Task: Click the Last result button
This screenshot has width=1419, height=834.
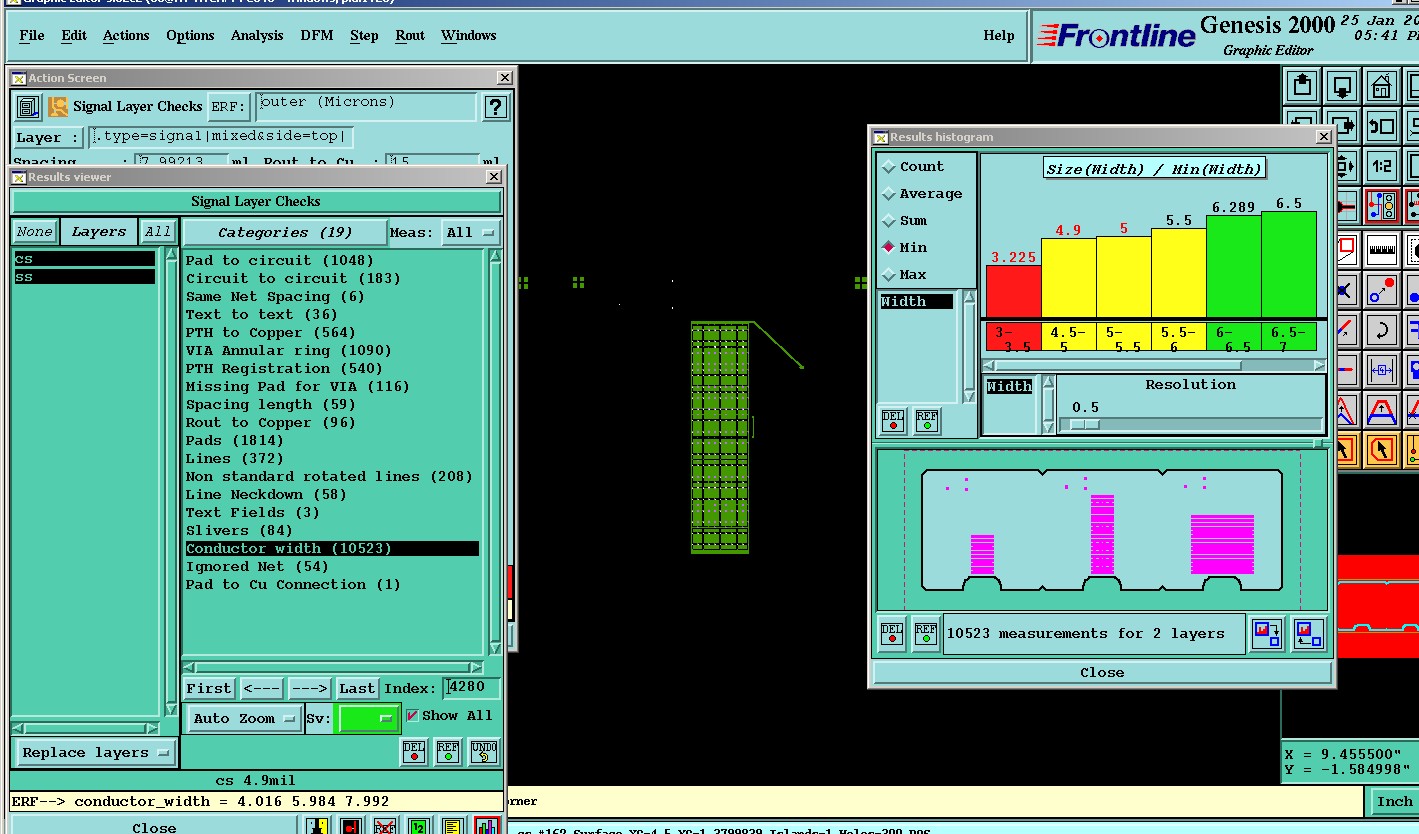Action: click(x=357, y=688)
